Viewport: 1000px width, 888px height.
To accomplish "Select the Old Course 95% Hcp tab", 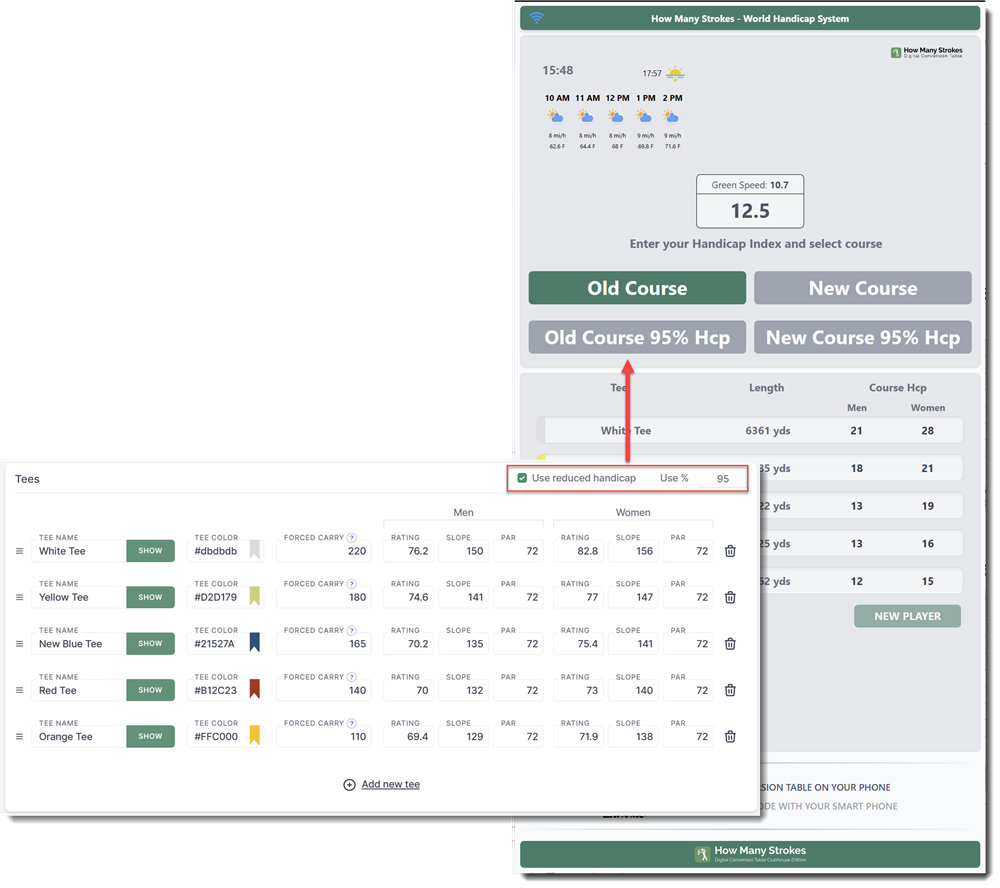I will click(637, 337).
